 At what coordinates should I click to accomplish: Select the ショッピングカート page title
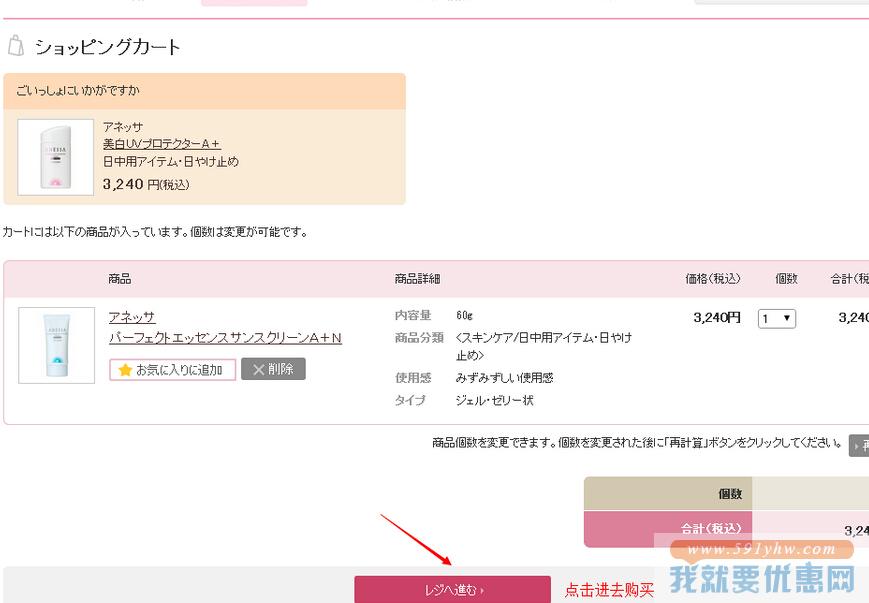click(108, 47)
